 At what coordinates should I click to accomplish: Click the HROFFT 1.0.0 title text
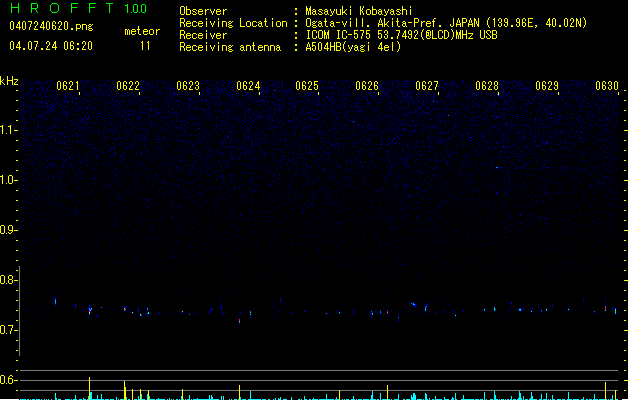(78, 8)
